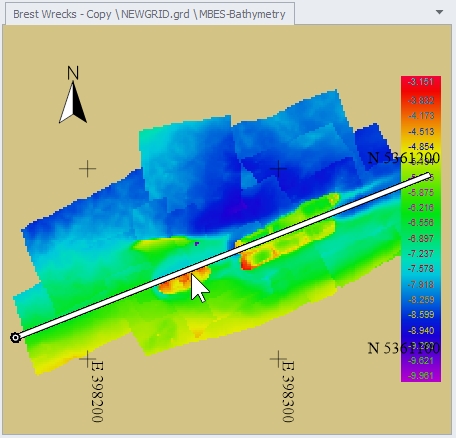
Task: Select the profile line start handle circle
Action: (x=15, y=338)
